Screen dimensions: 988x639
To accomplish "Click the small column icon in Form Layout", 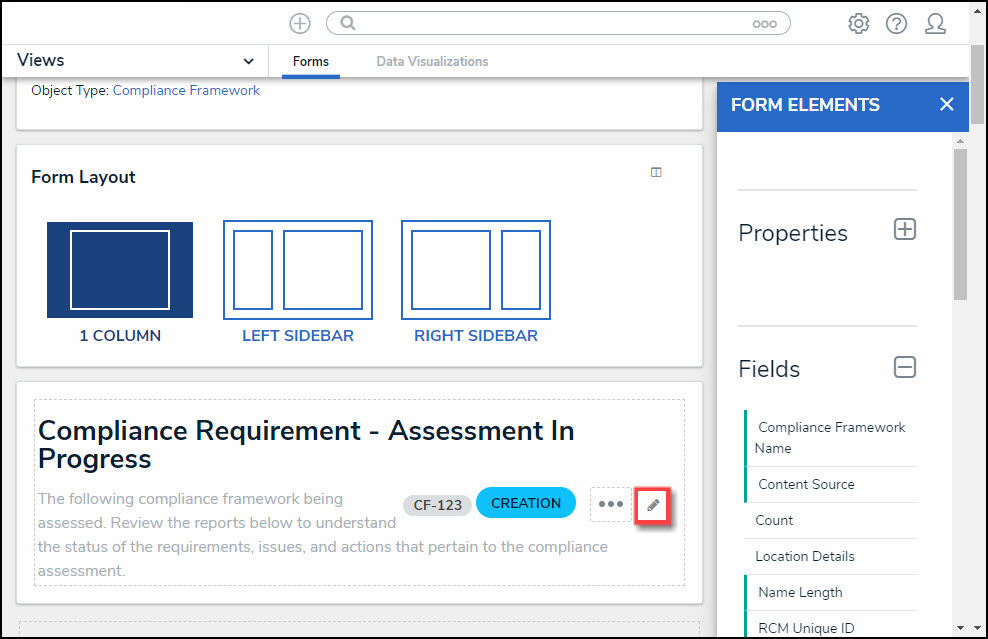I will tap(656, 172).
